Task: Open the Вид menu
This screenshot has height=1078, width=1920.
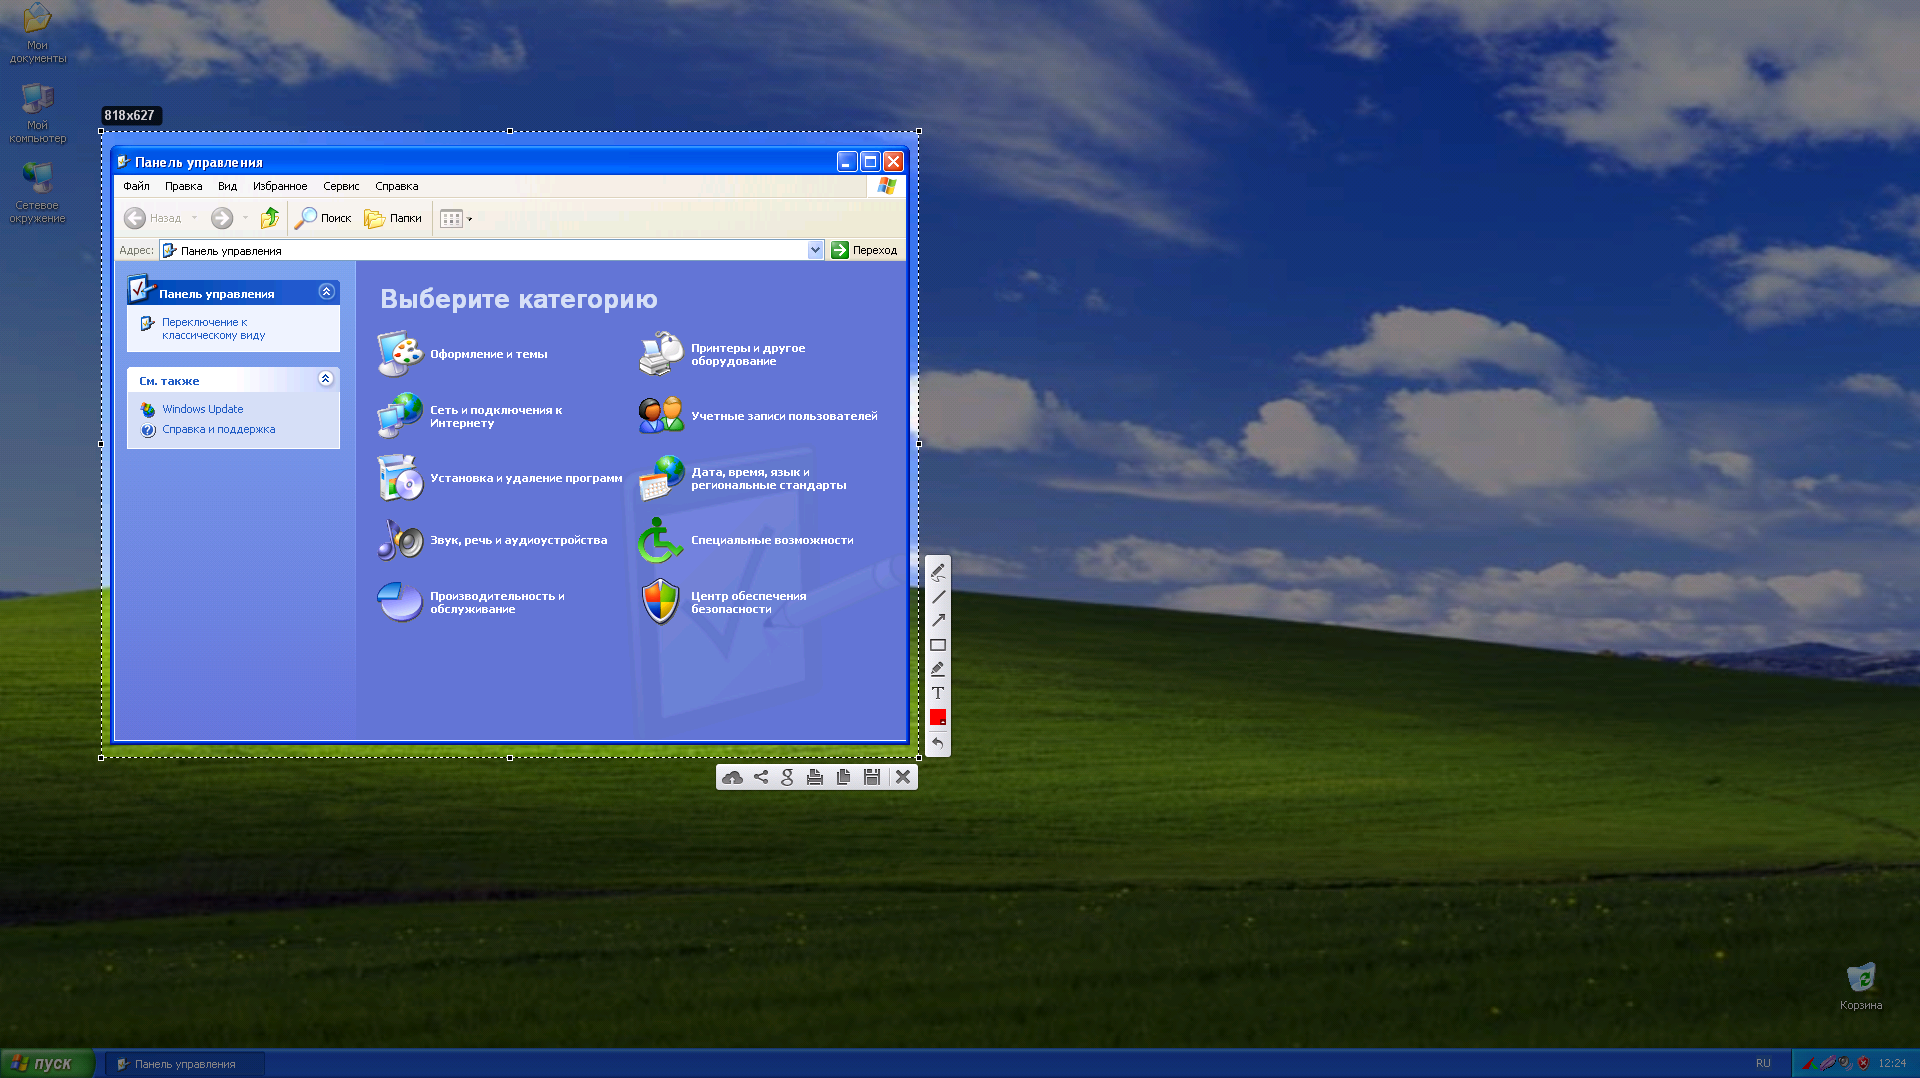Action: (x=227, y=186)
